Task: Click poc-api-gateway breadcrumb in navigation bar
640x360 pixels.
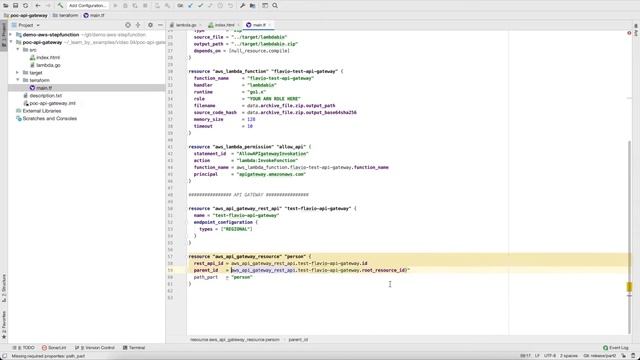Action: [26, 15]
